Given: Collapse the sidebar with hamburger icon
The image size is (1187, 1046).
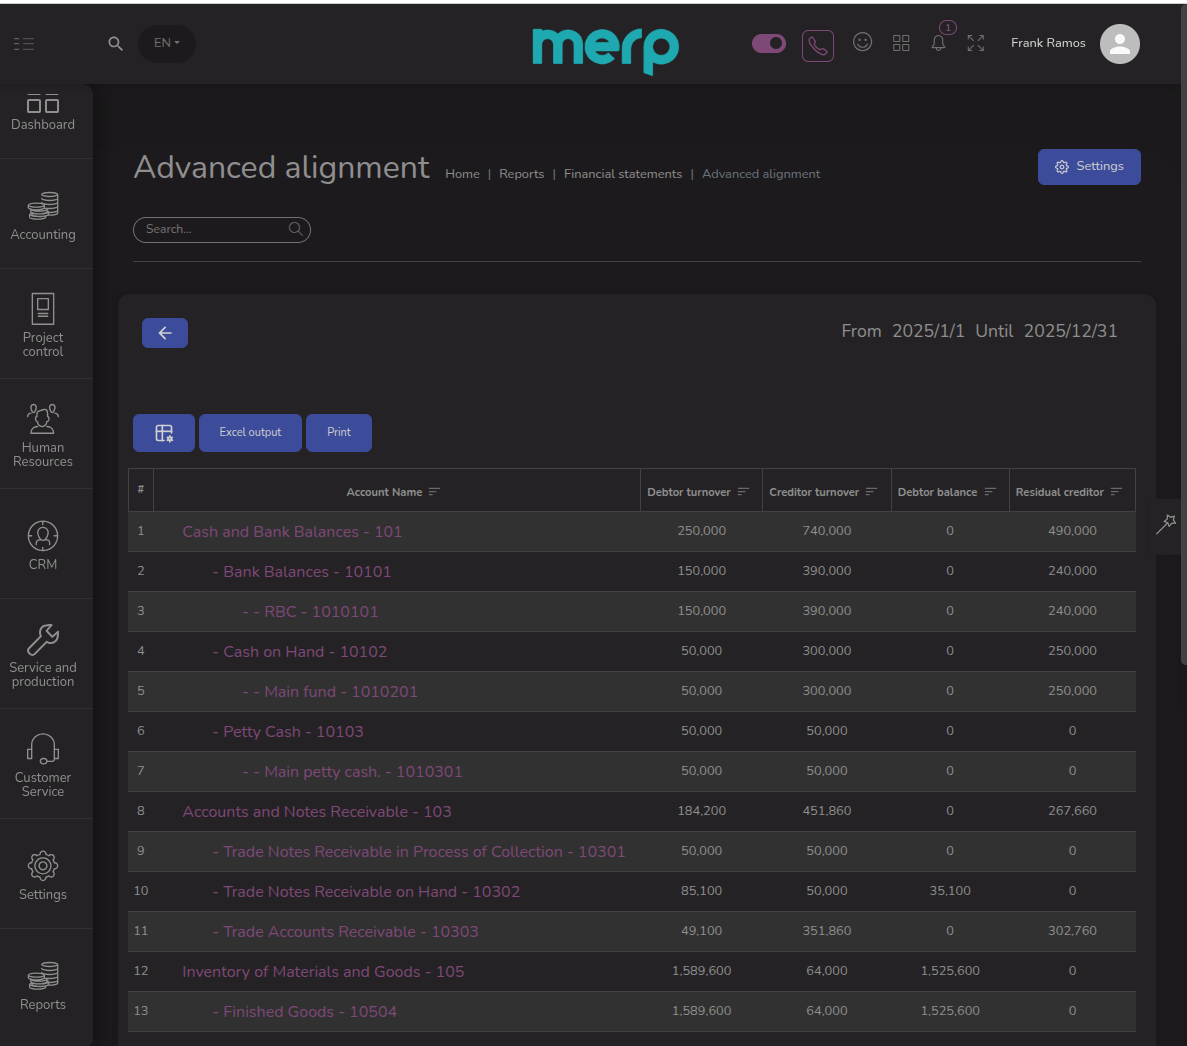Looking at the screenshot, I should (x=24, y=44).
